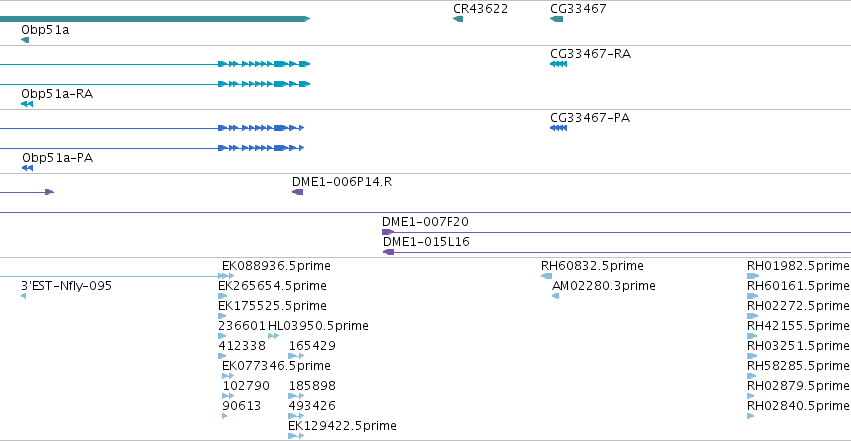Click the AM02280.3prime EST arrow
The height and width of the screenshot is (441, 851).
pyautogui.click(x=555, y=296)
